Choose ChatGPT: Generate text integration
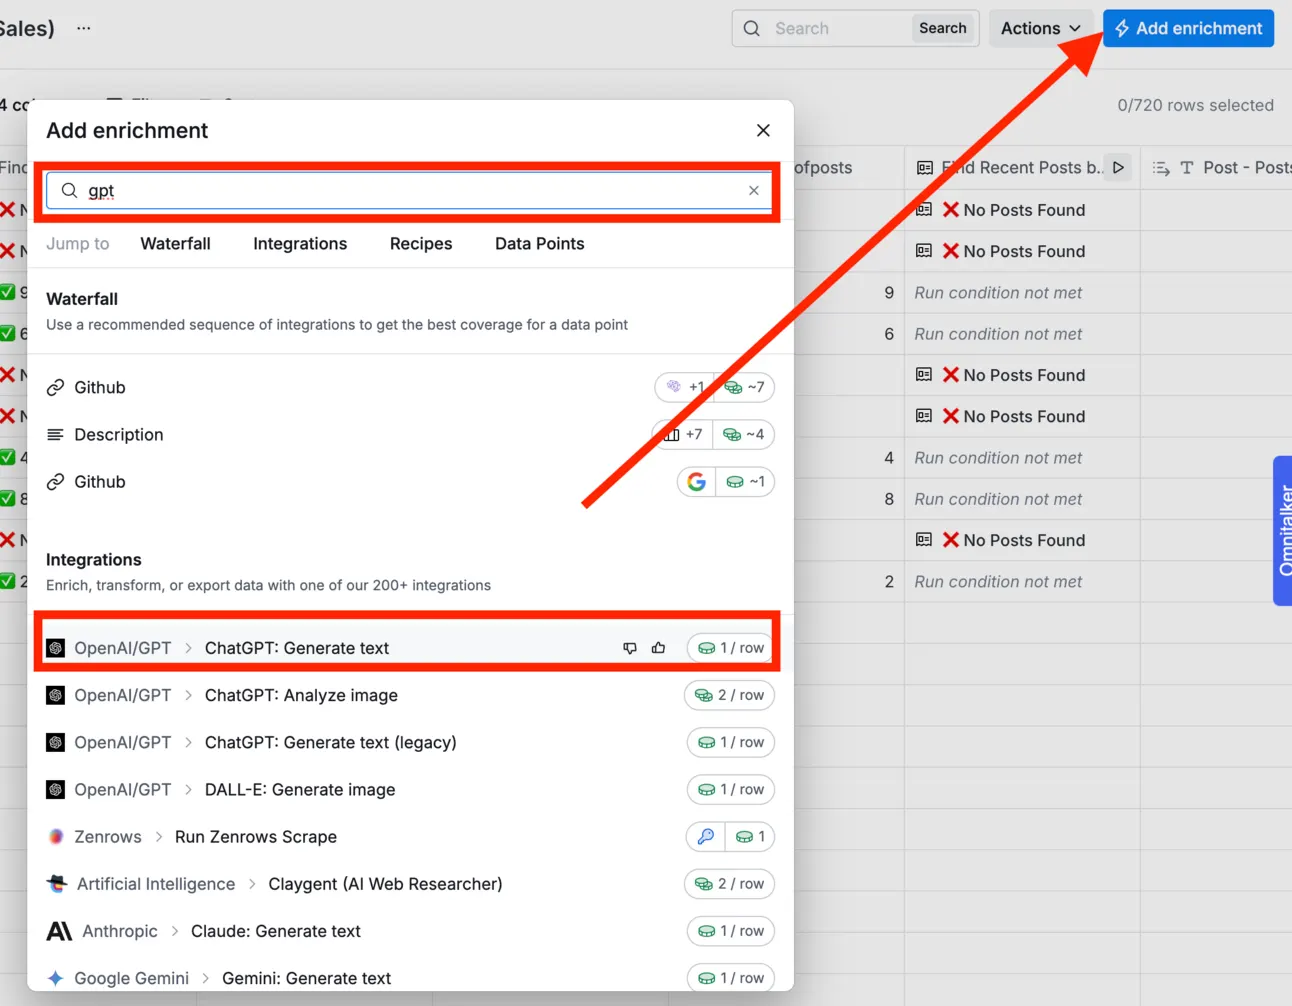Screen dimensions: 1292x1006 pos(410,648)
